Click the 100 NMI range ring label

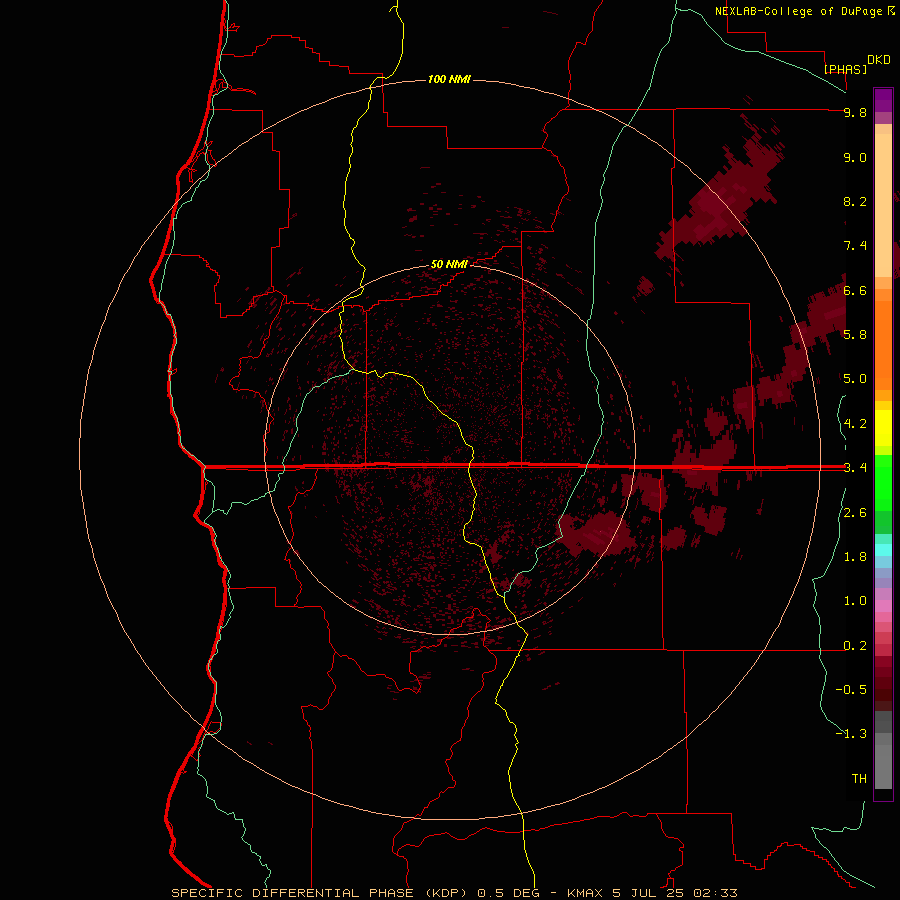tap(449, 79)
